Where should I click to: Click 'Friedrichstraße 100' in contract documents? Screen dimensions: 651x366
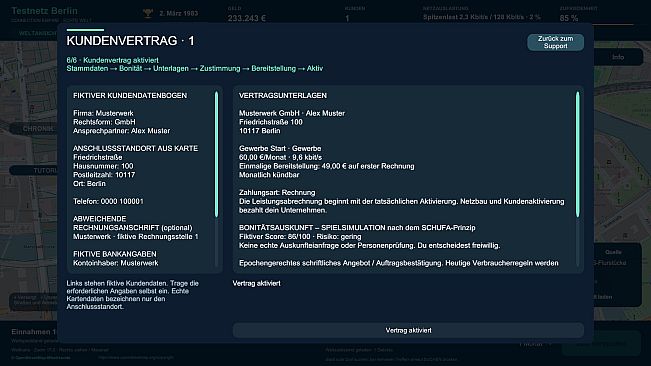point(271,122)
